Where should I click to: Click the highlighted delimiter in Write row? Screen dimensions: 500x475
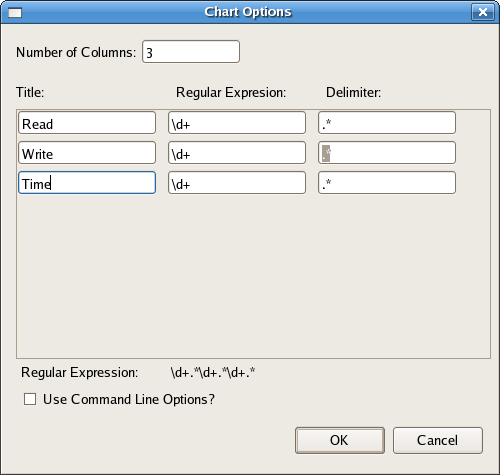(x=326, y=153)
